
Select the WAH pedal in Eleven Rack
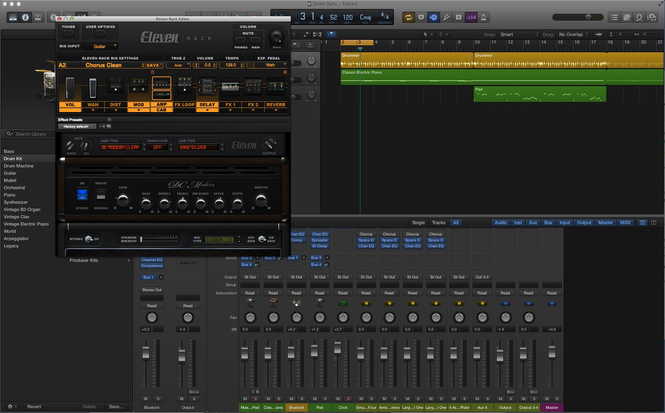(x=92, y=88)
